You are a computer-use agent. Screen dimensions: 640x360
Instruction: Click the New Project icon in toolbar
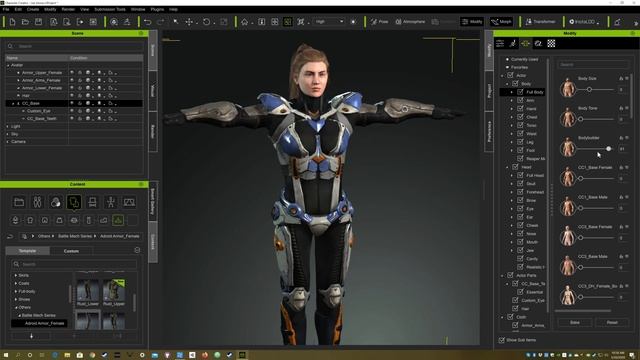[13, 22]
